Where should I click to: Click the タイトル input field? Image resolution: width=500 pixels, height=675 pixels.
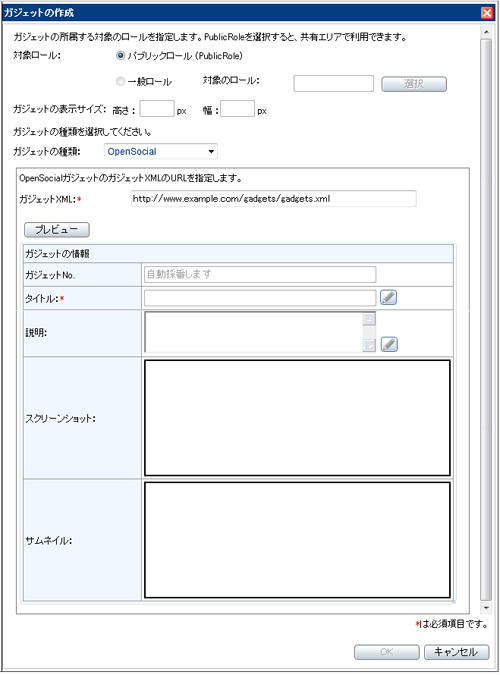[x=260, y=298]
